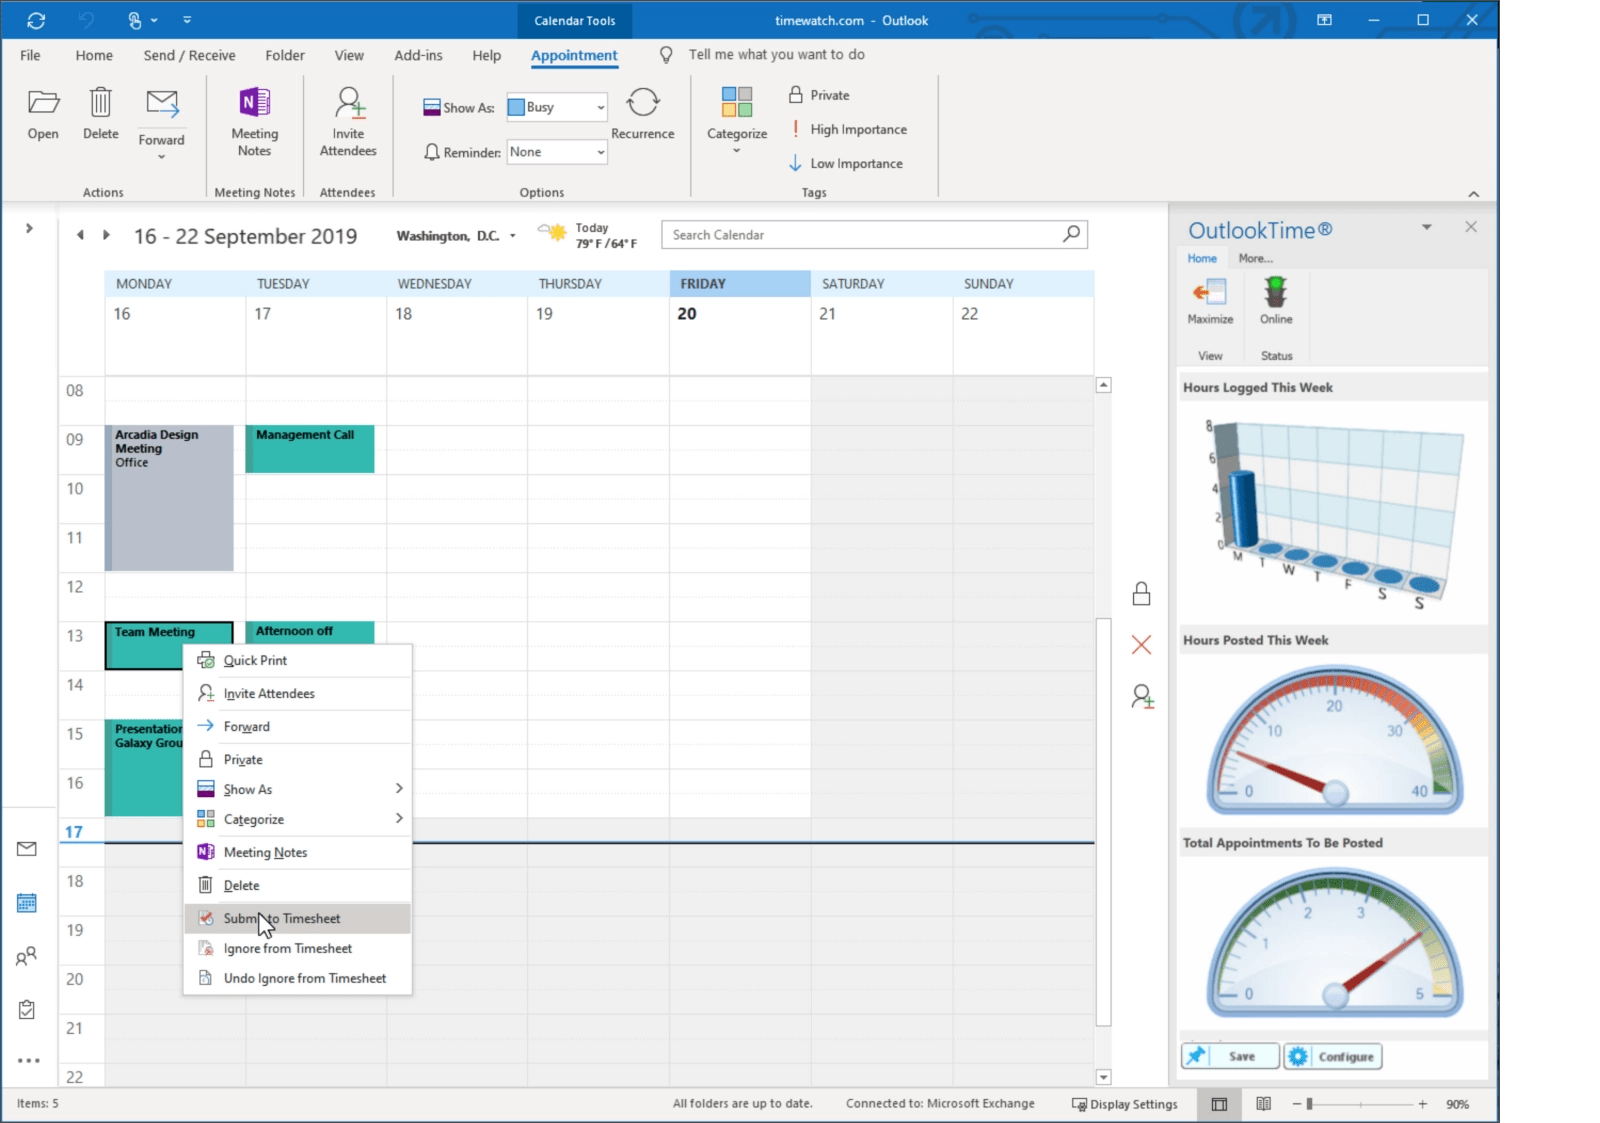Enable High Importance tag

pos(849,129)
